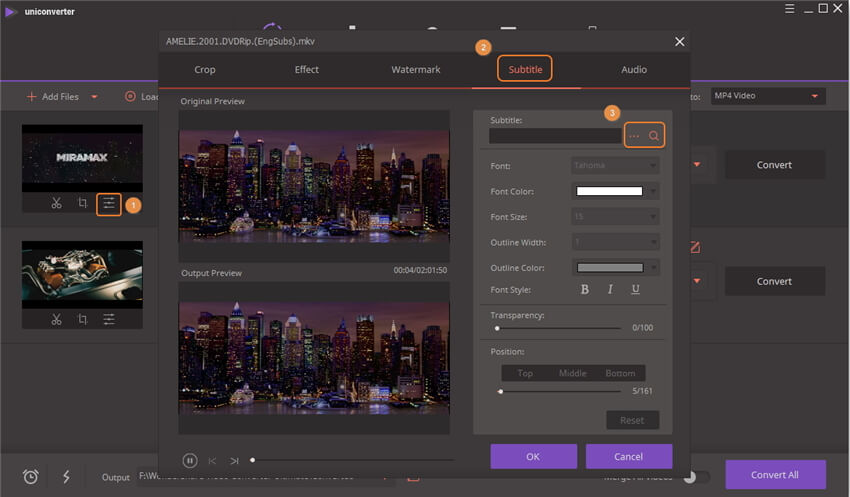Open trim scissors for engine video
Viewport: 850px width, 497px height.
click(x=56, y=319)
